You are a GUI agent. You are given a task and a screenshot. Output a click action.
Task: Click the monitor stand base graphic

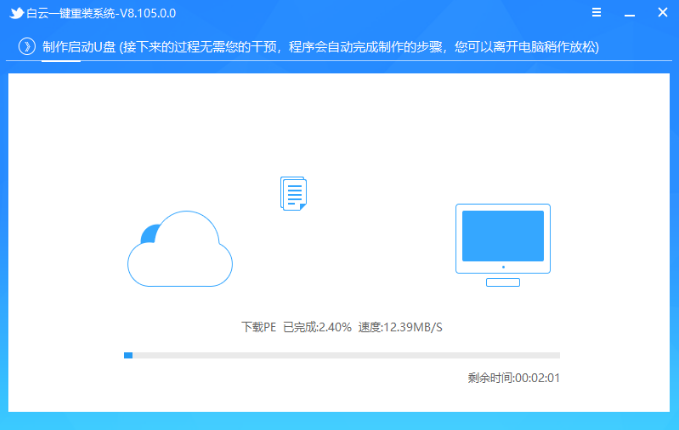pos(503,283)
